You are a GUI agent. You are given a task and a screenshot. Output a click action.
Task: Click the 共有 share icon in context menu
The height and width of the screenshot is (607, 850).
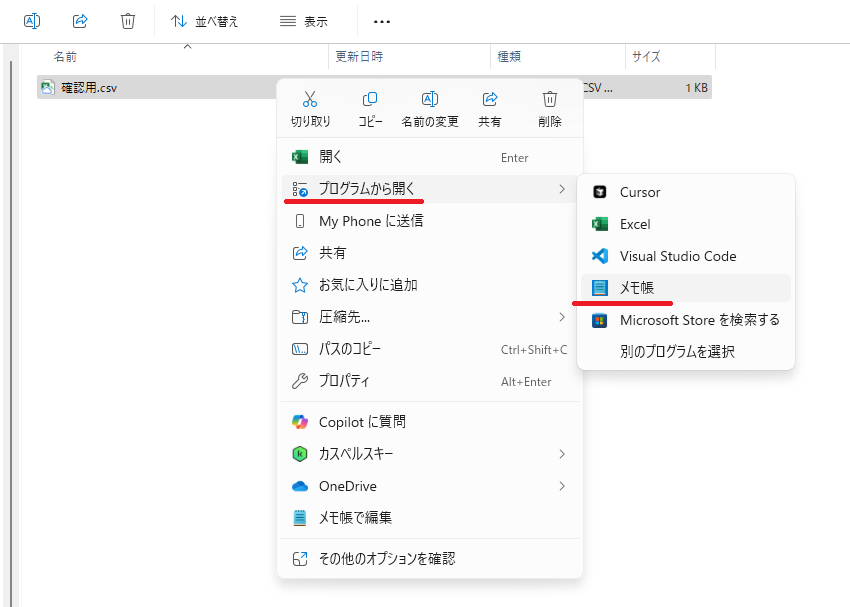(x=490, y=107)
